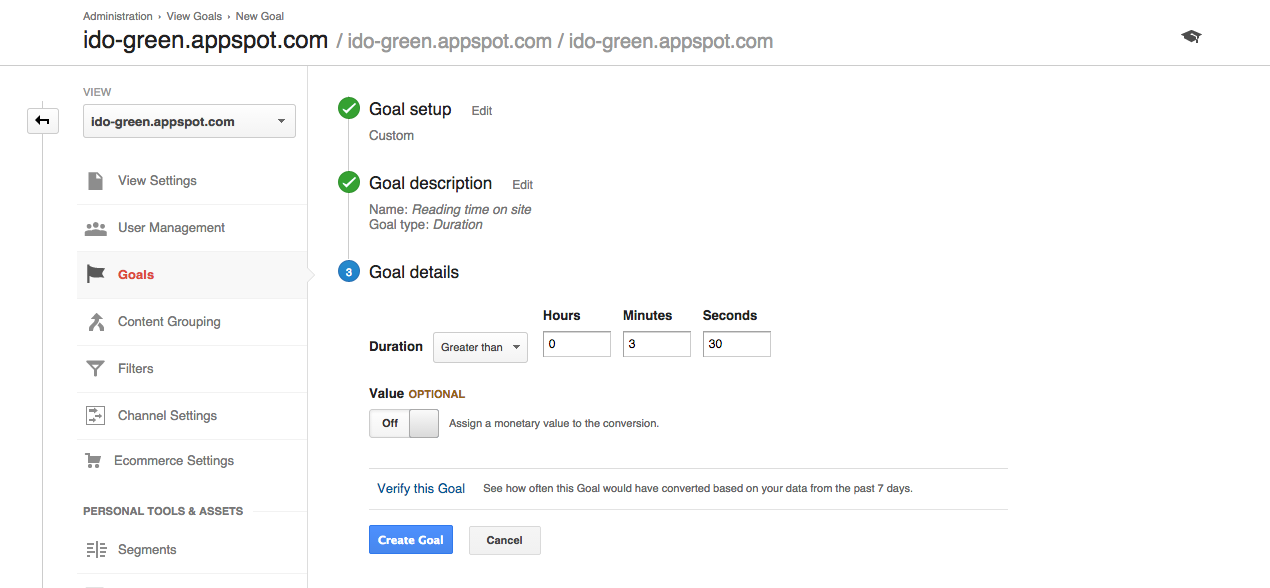Open the ido-green.appspot.com view dropdown
The image size is (1270, 588).
click(189, 122)
